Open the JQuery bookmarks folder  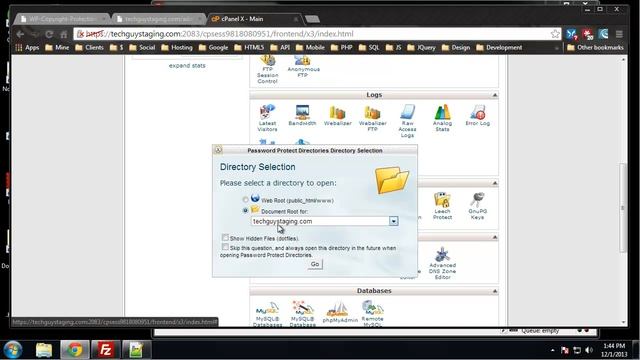tap(421, 48)
